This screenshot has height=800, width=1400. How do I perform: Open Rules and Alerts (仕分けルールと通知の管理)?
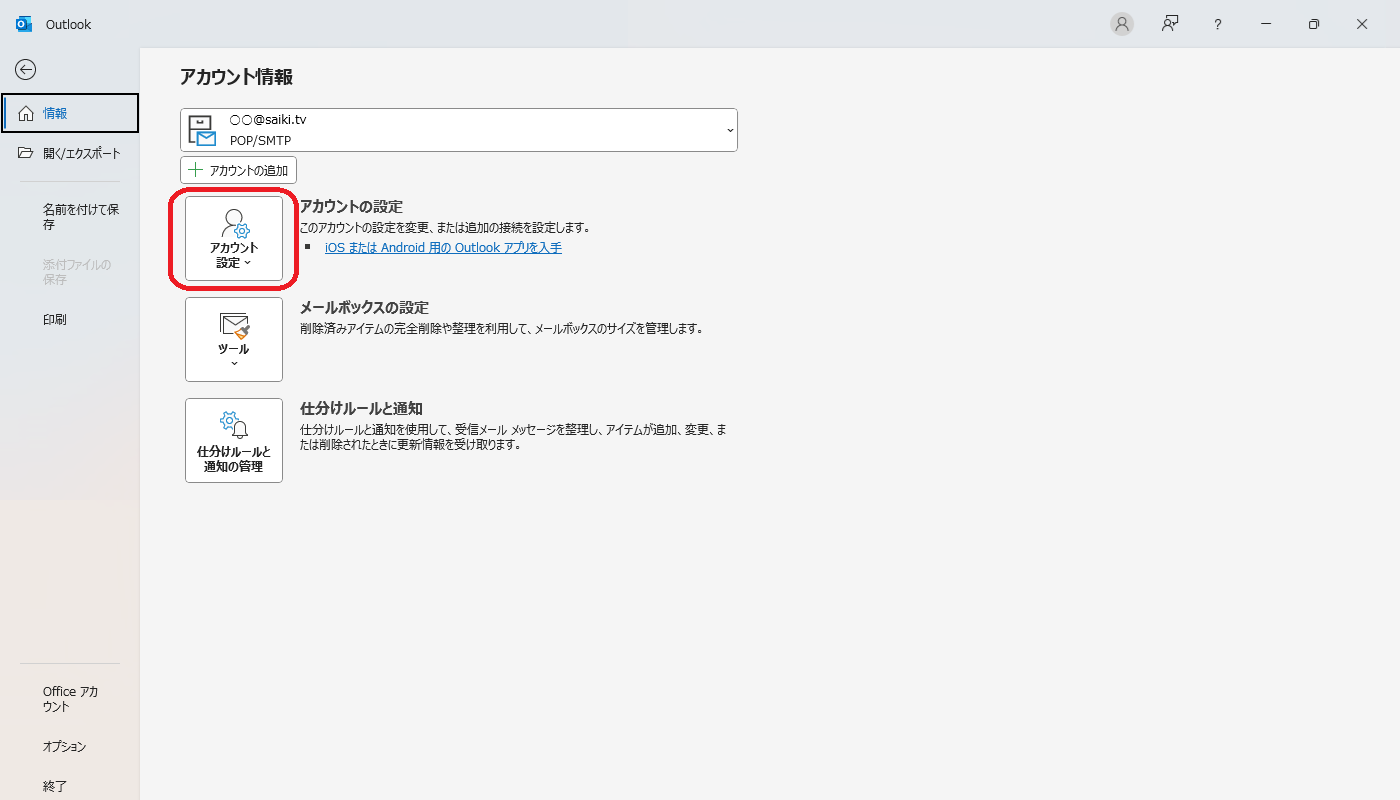coord(234,440)
